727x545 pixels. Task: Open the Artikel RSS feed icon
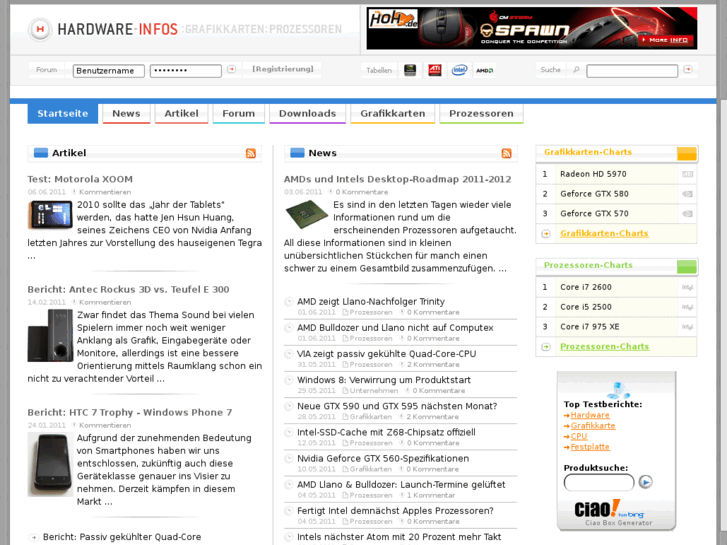coord(251,153)
